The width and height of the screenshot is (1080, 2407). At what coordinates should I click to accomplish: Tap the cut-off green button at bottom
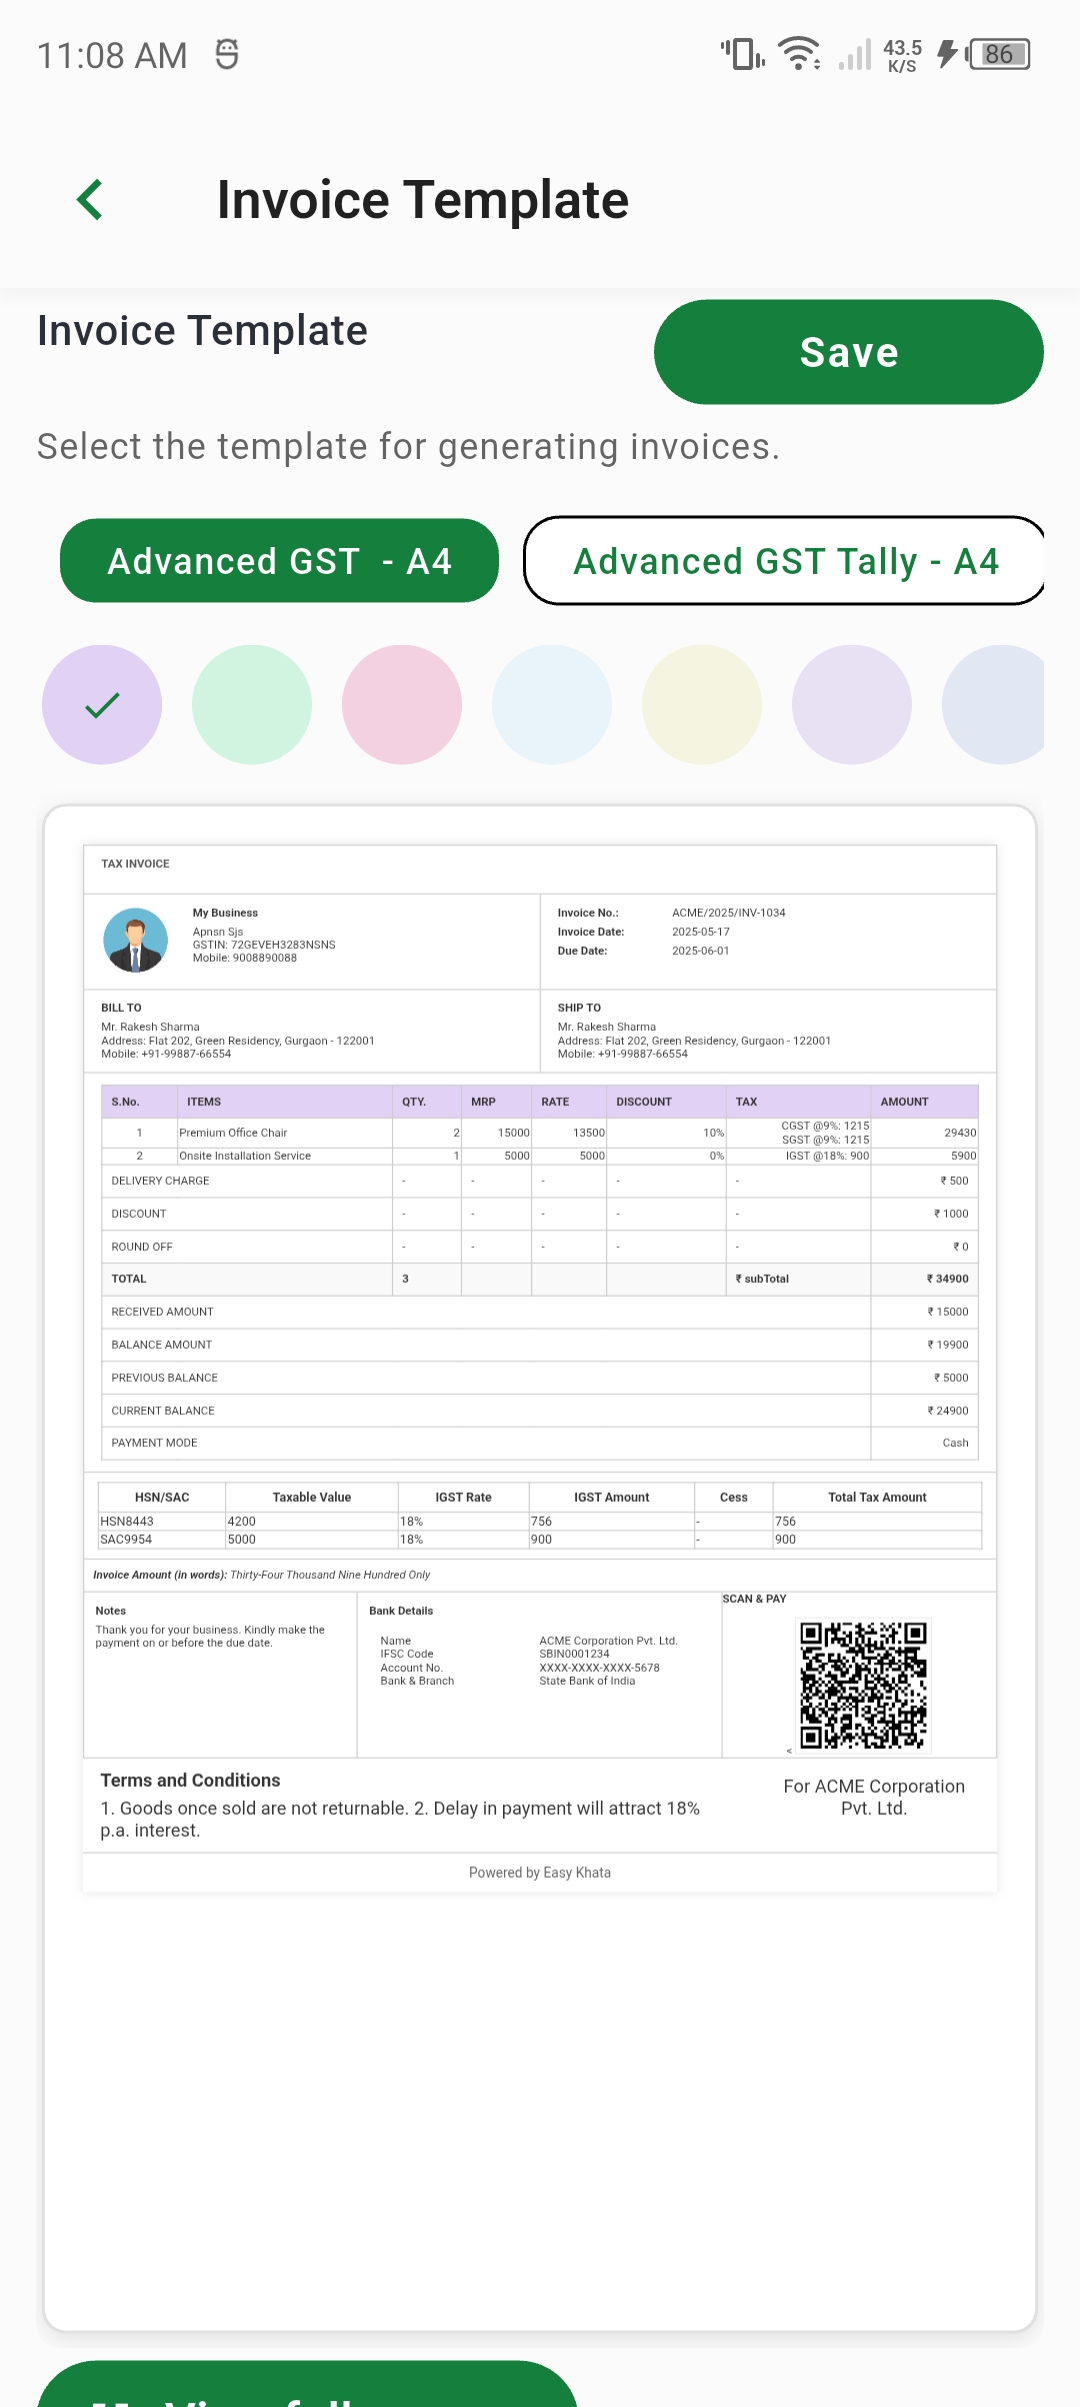(x=307, y=2384)
